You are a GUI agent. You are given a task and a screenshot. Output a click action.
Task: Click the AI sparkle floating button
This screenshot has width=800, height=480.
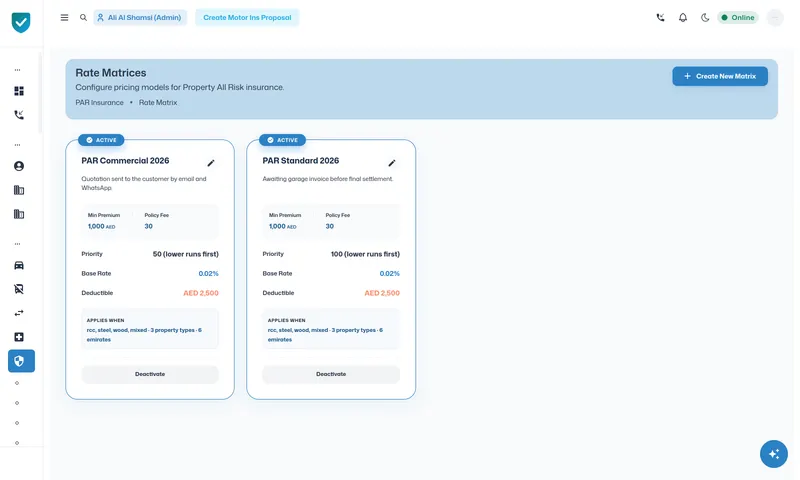click(773, 453)
